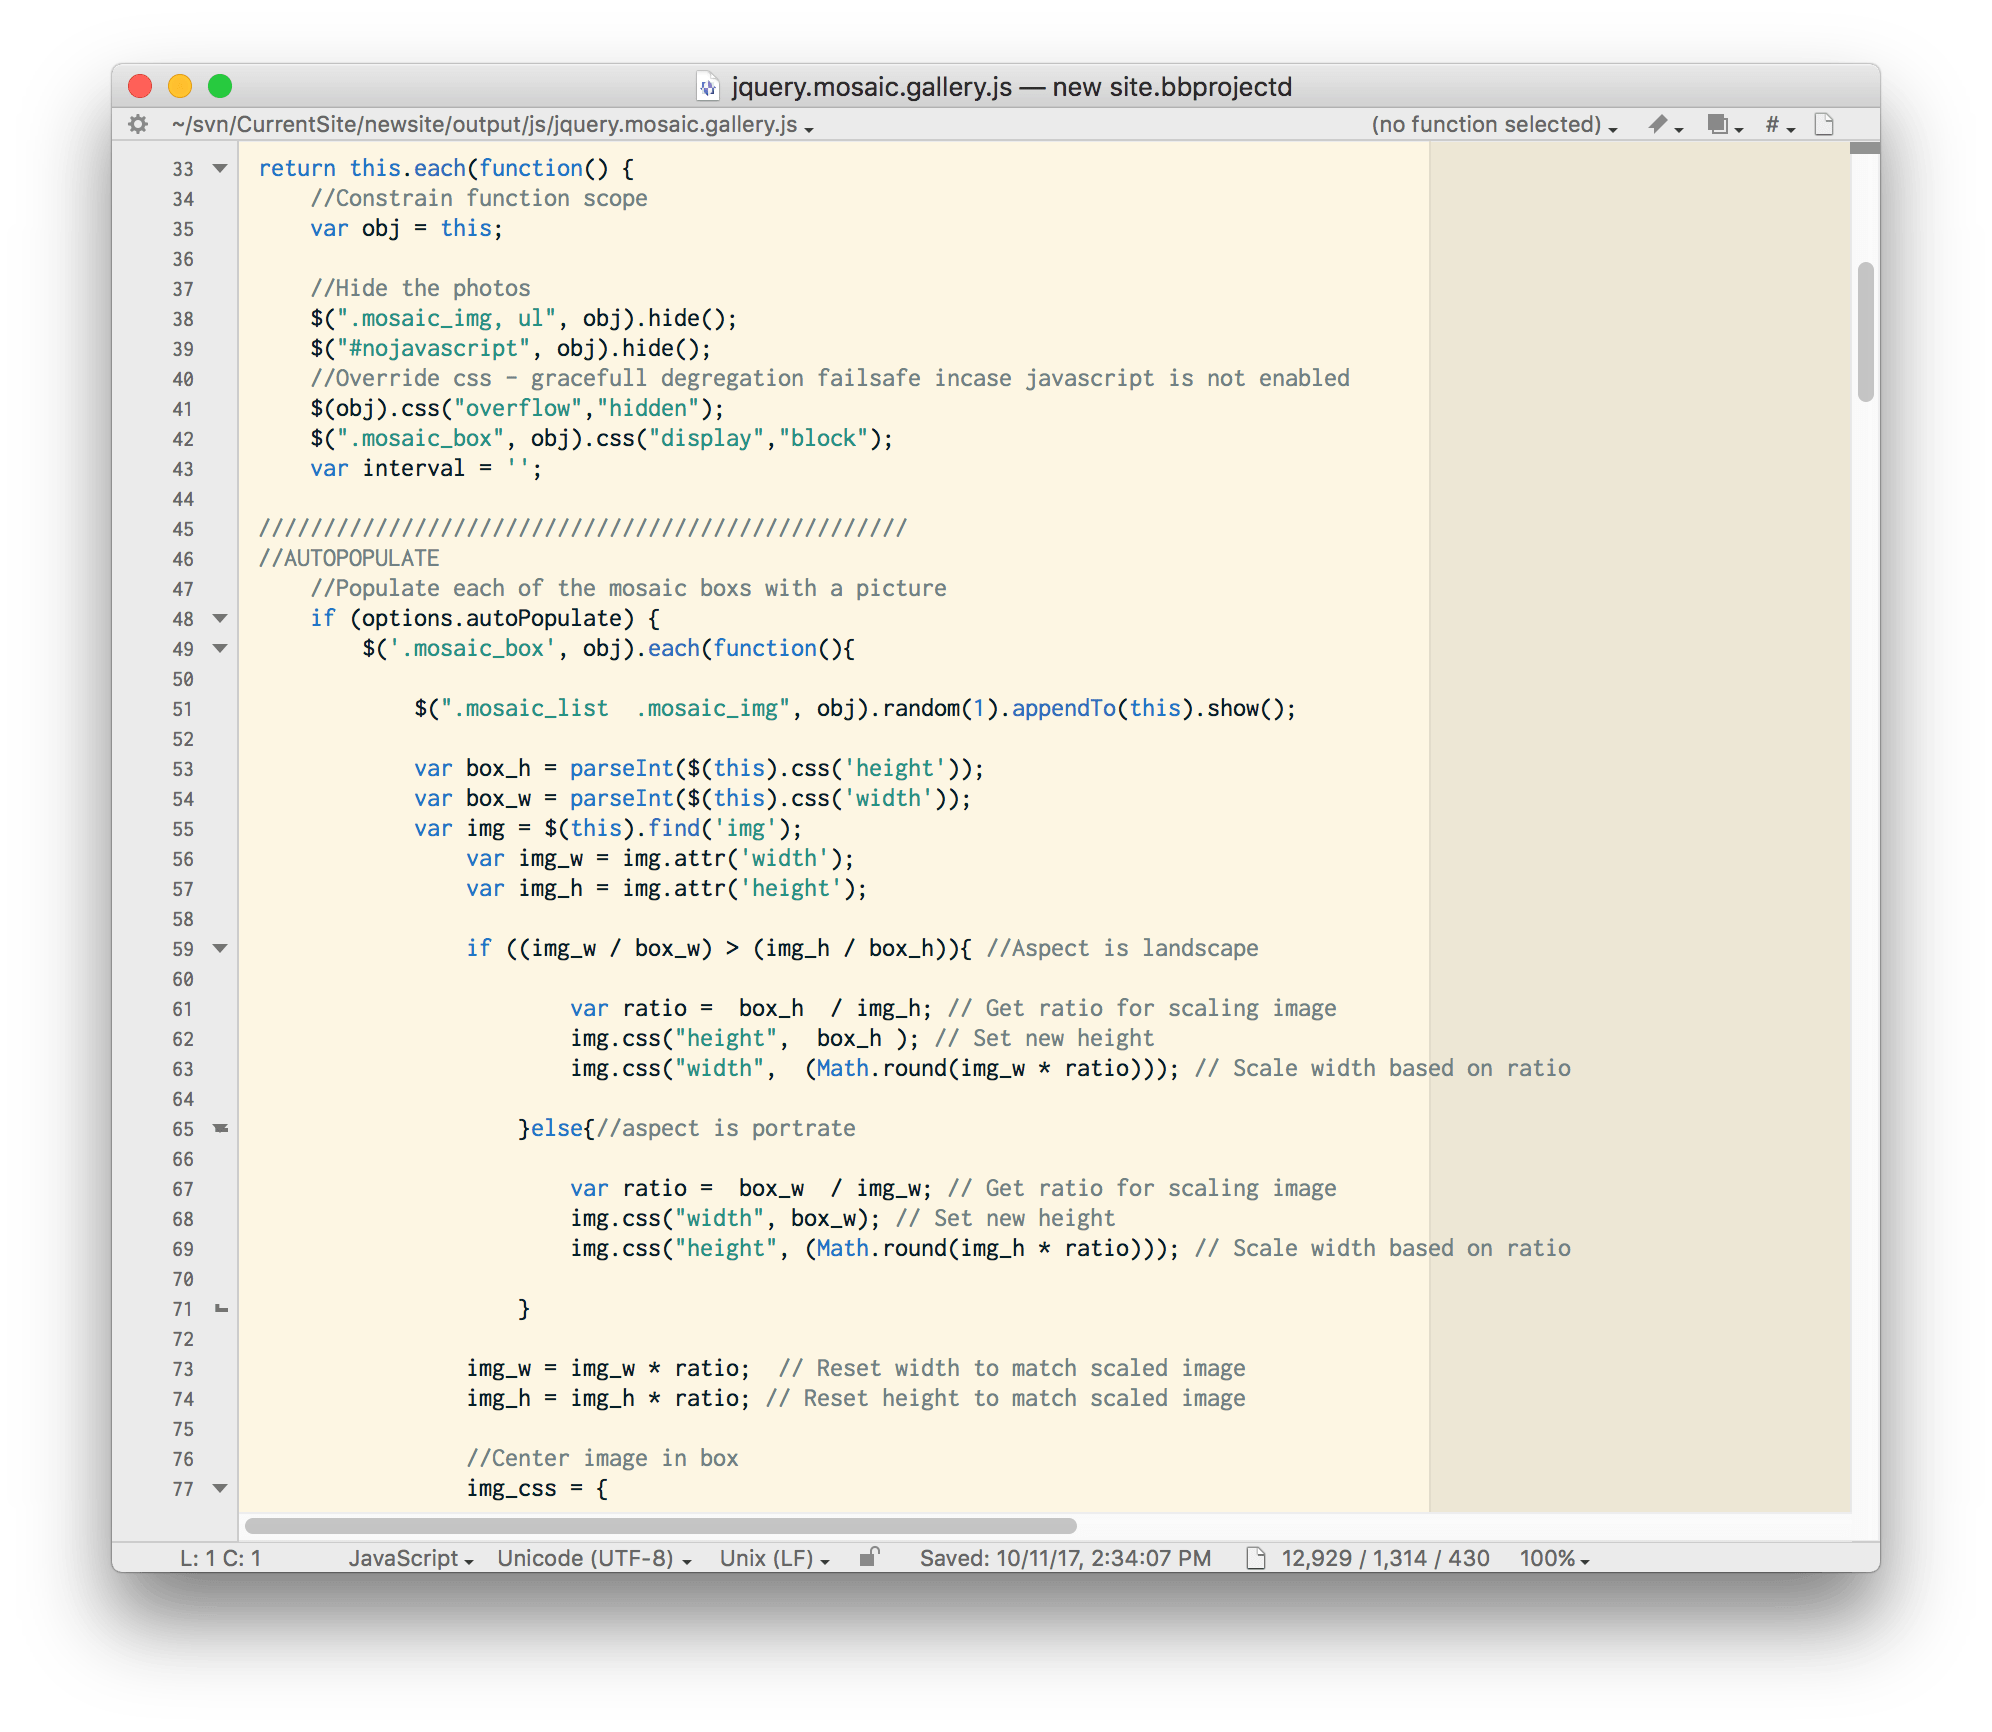Click the horizontal scrollbar thumb

pos(660,1526)
